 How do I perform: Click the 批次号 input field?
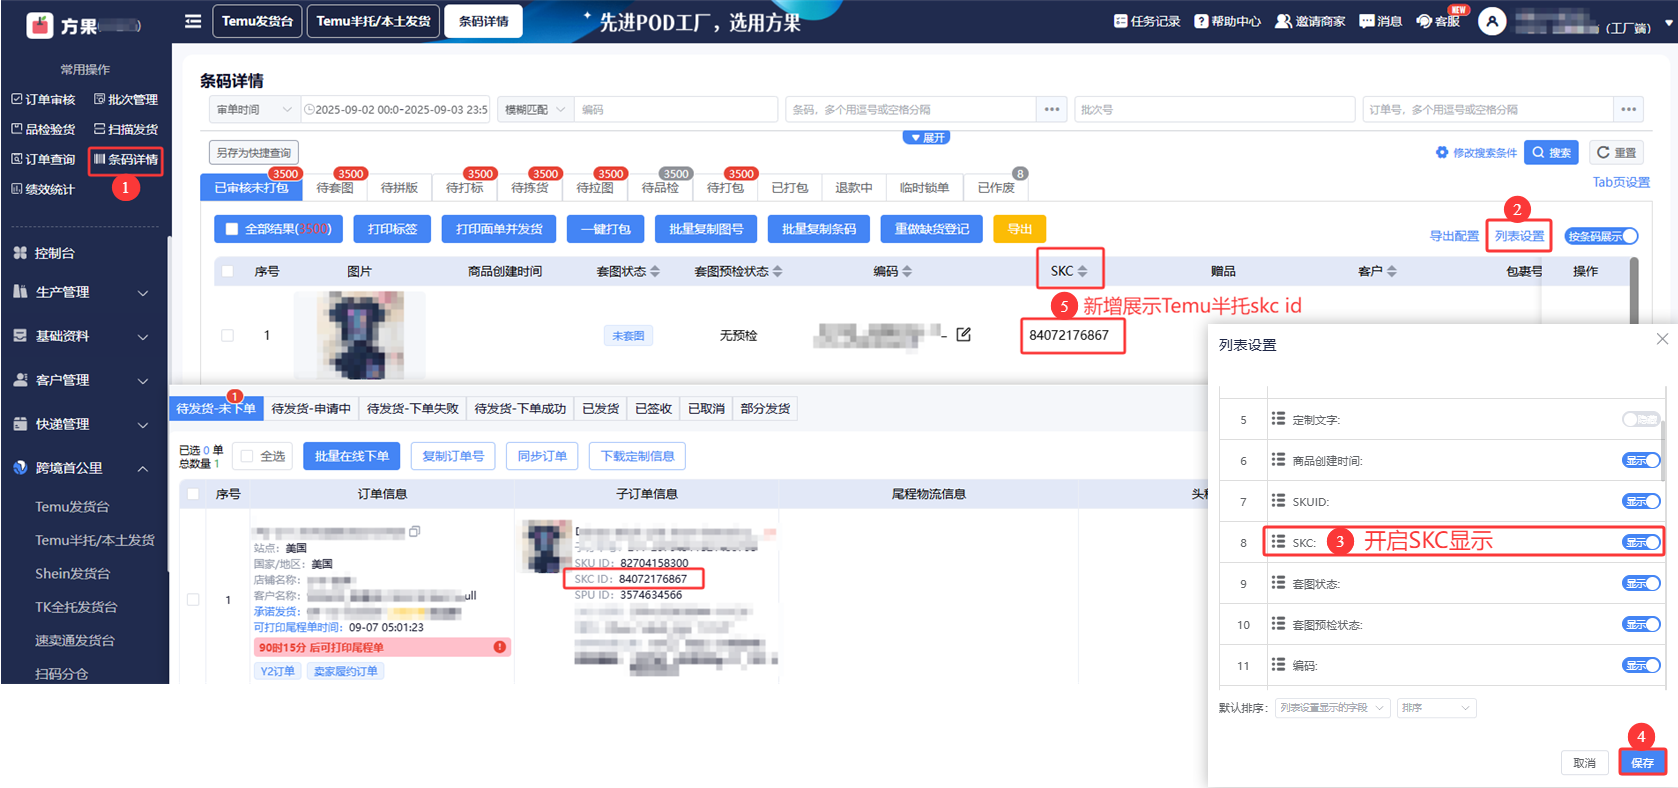(x=1214, y=109)
